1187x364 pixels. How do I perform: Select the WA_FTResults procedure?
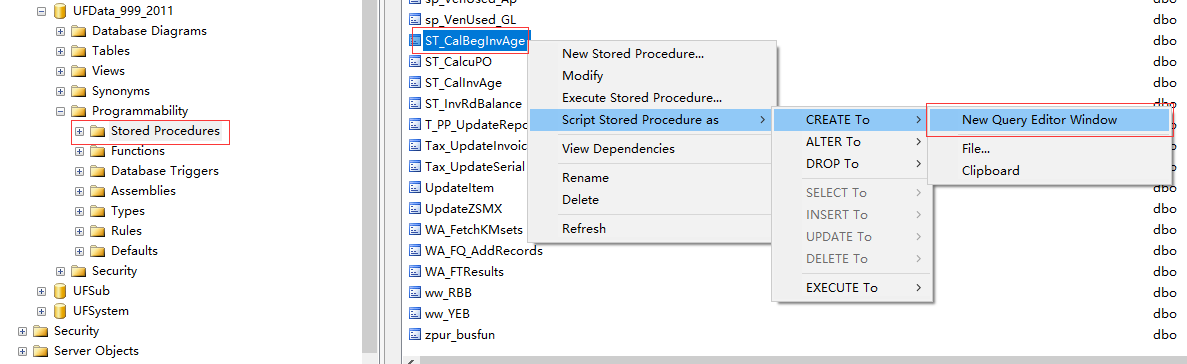coord(464,271)
